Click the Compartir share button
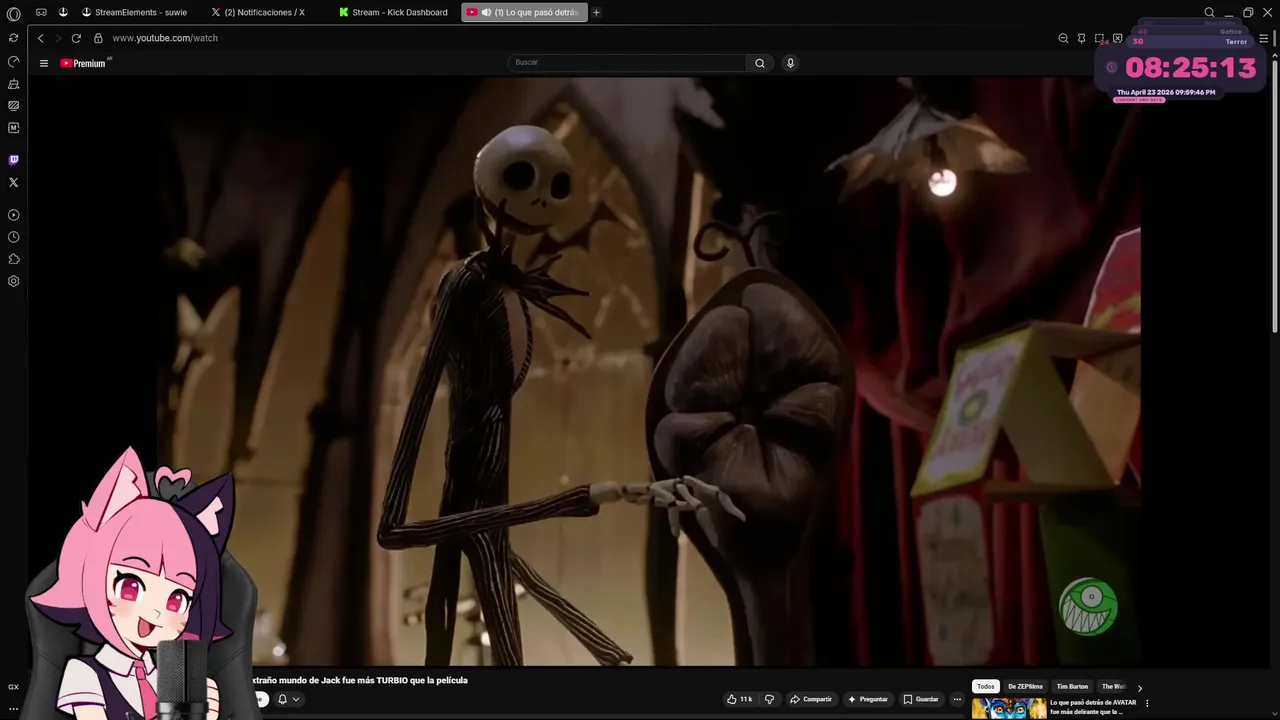Viewport: 1280px width, 720px height. click(x=811, y=699)
